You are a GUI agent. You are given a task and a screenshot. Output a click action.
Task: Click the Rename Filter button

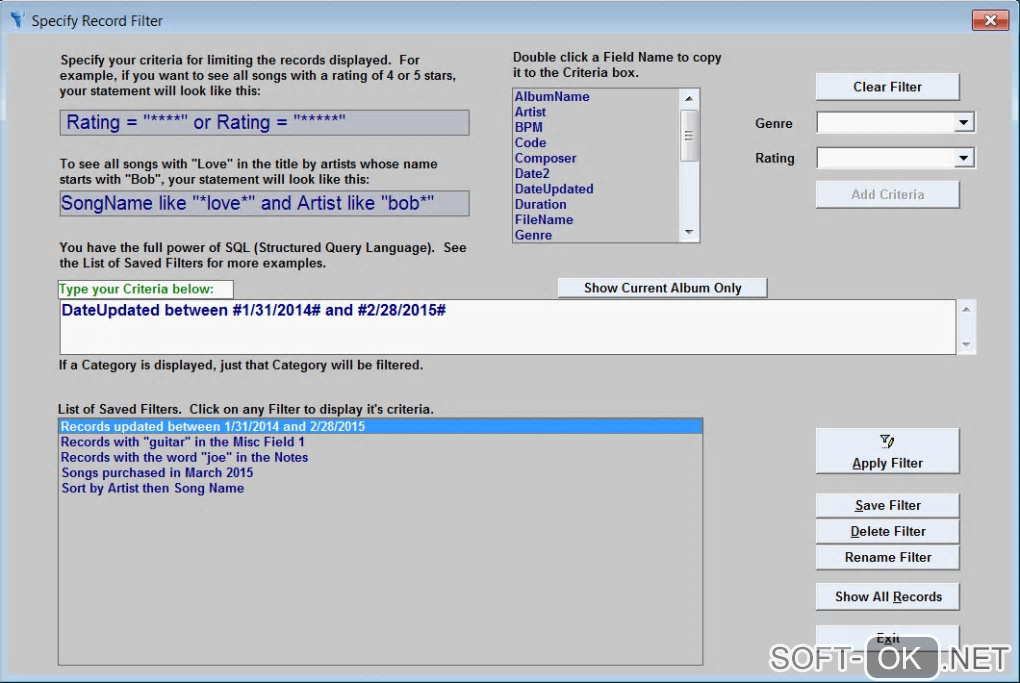pos(887,557)
